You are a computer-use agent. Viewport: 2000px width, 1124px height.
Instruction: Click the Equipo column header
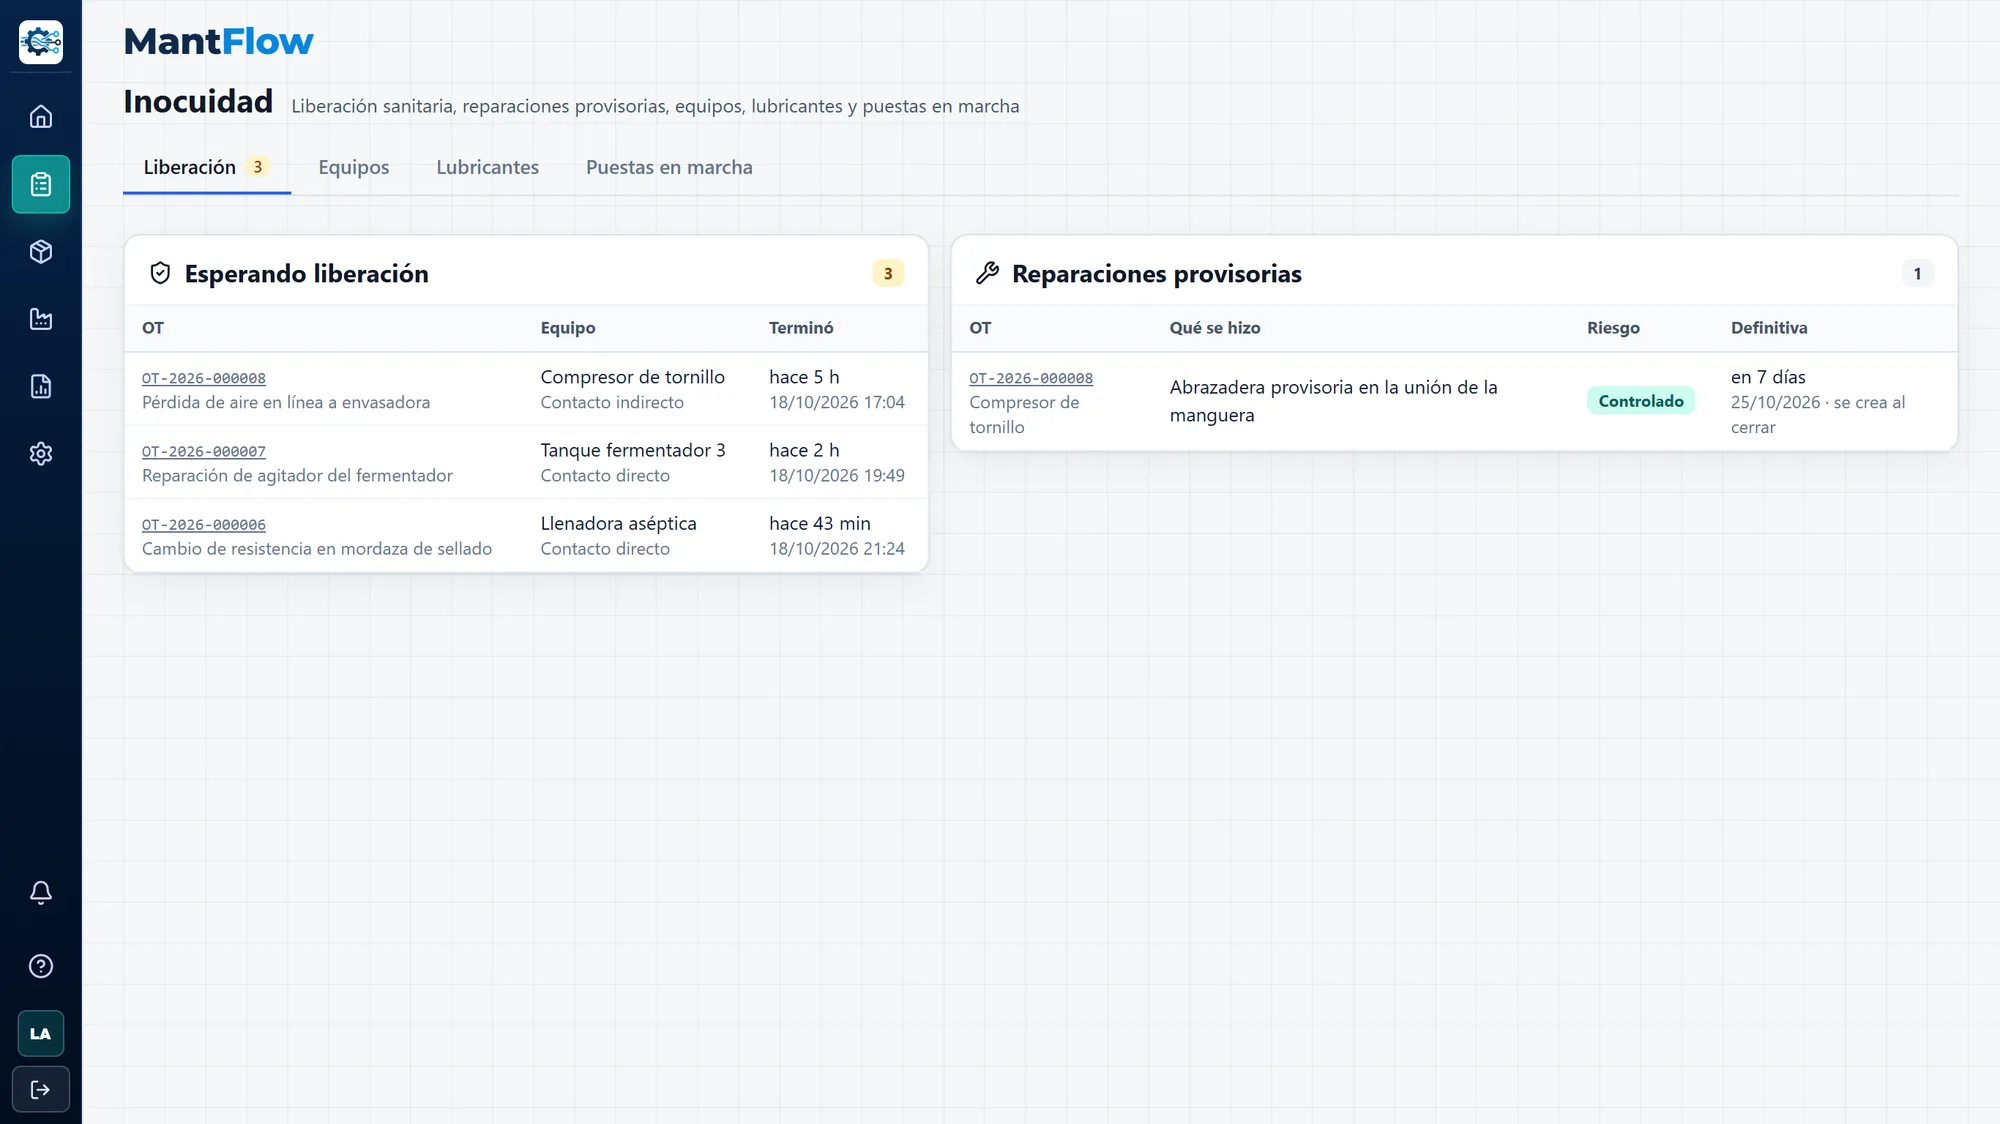568,328
